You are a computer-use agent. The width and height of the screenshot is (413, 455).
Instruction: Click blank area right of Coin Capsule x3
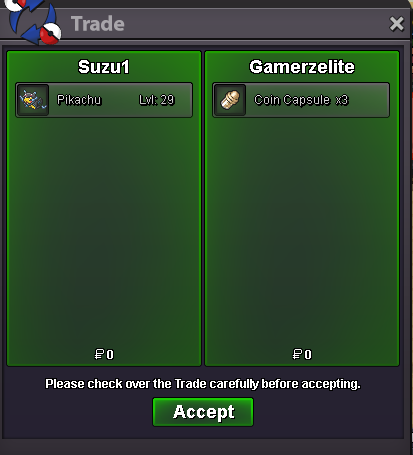click(x=368, y=100)
